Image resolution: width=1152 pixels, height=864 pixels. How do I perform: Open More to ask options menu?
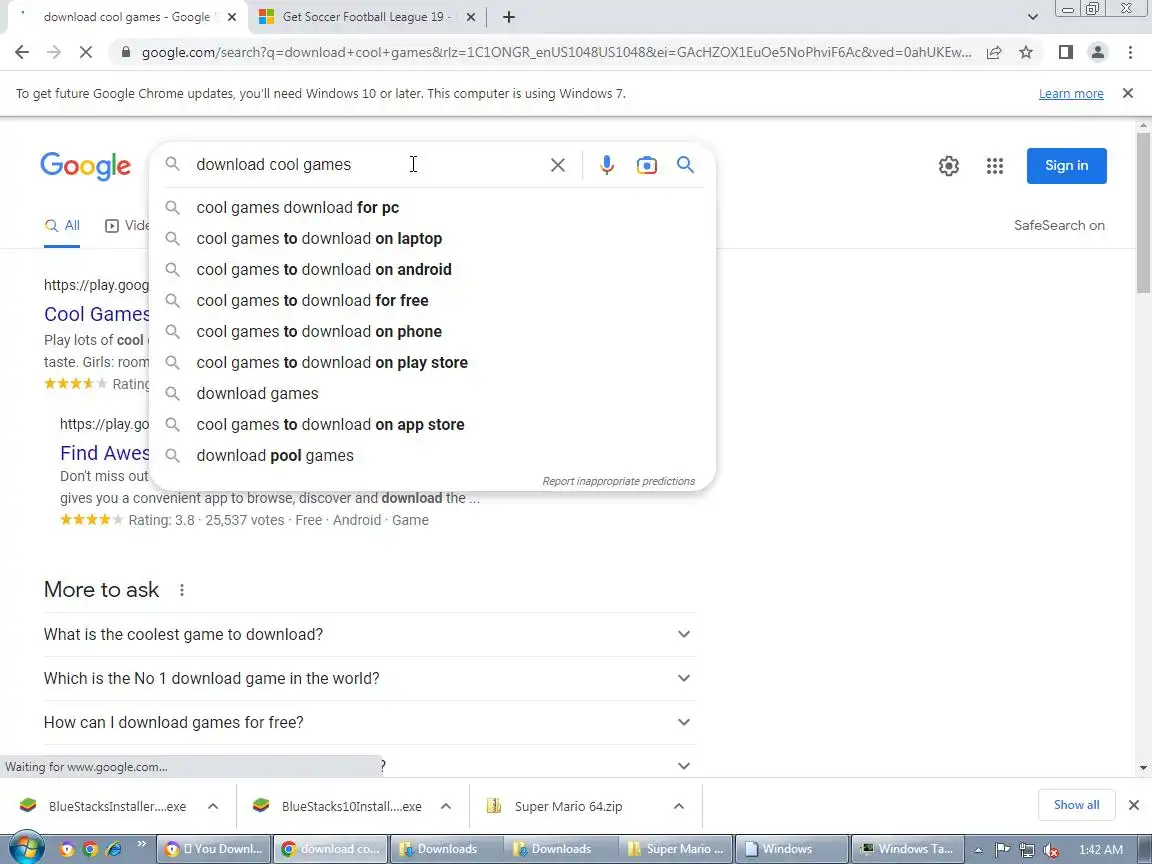(x=181, y=590)
